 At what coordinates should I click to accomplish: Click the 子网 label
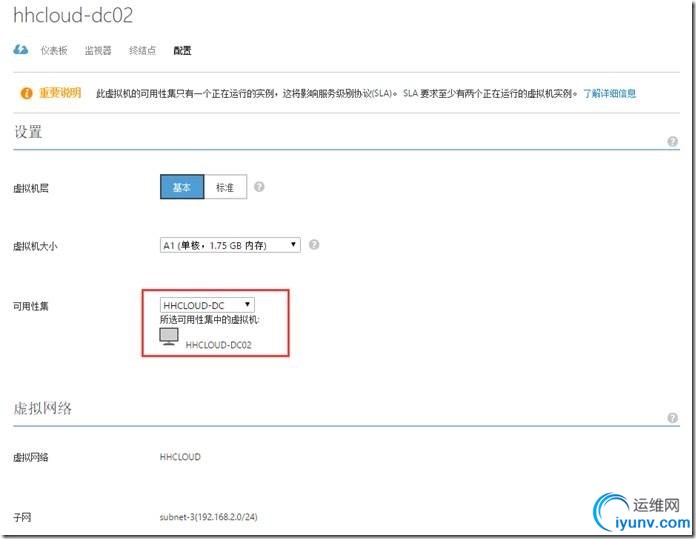(22, 517)
